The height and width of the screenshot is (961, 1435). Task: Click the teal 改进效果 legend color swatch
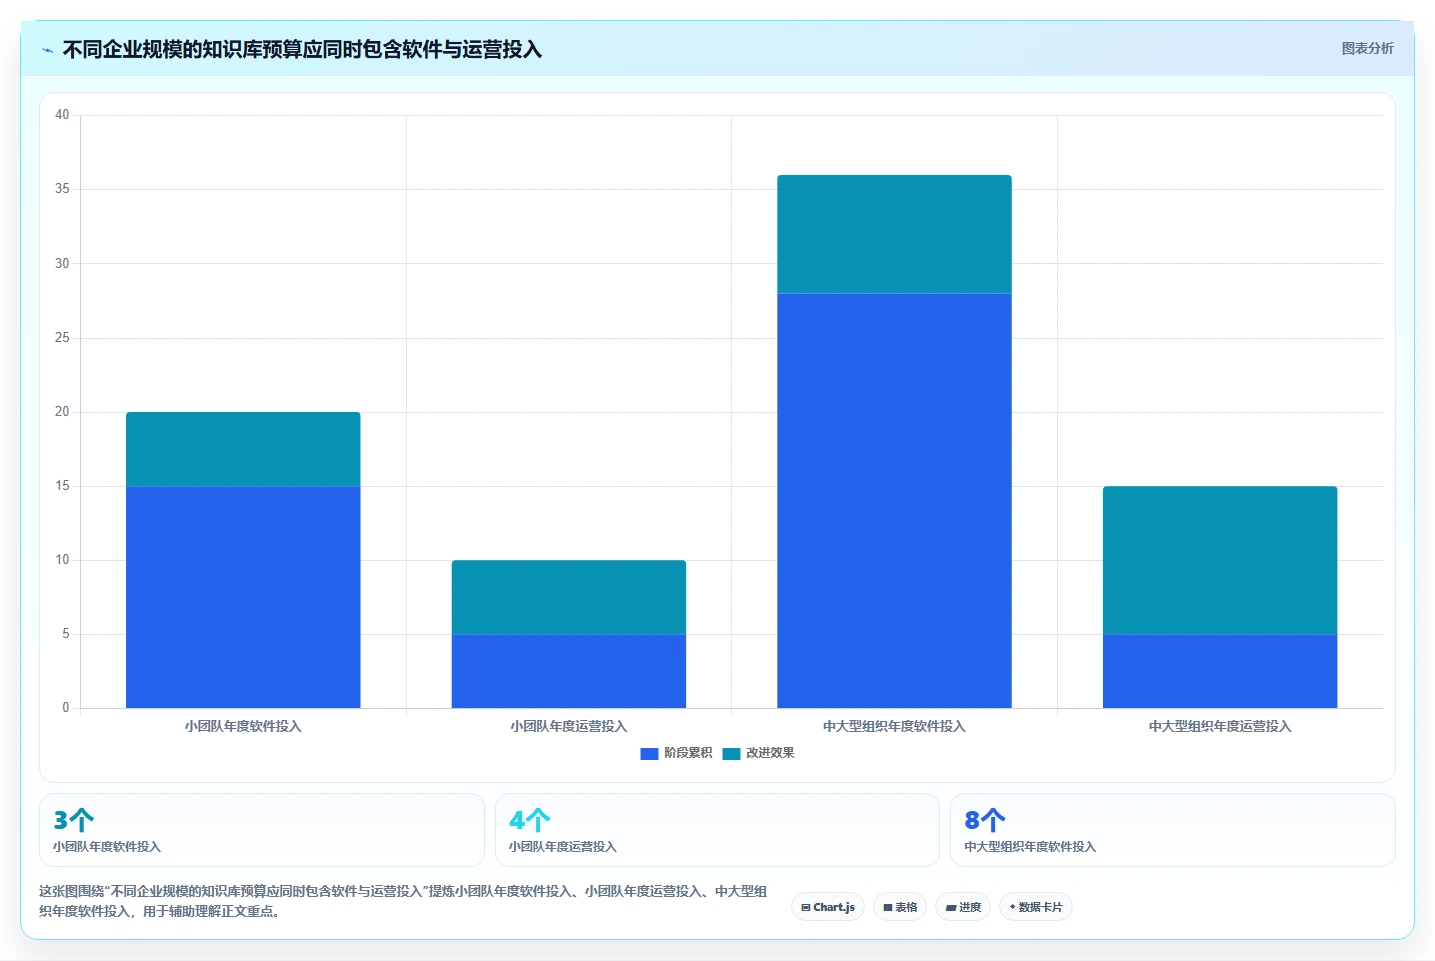tap(731, 754)
